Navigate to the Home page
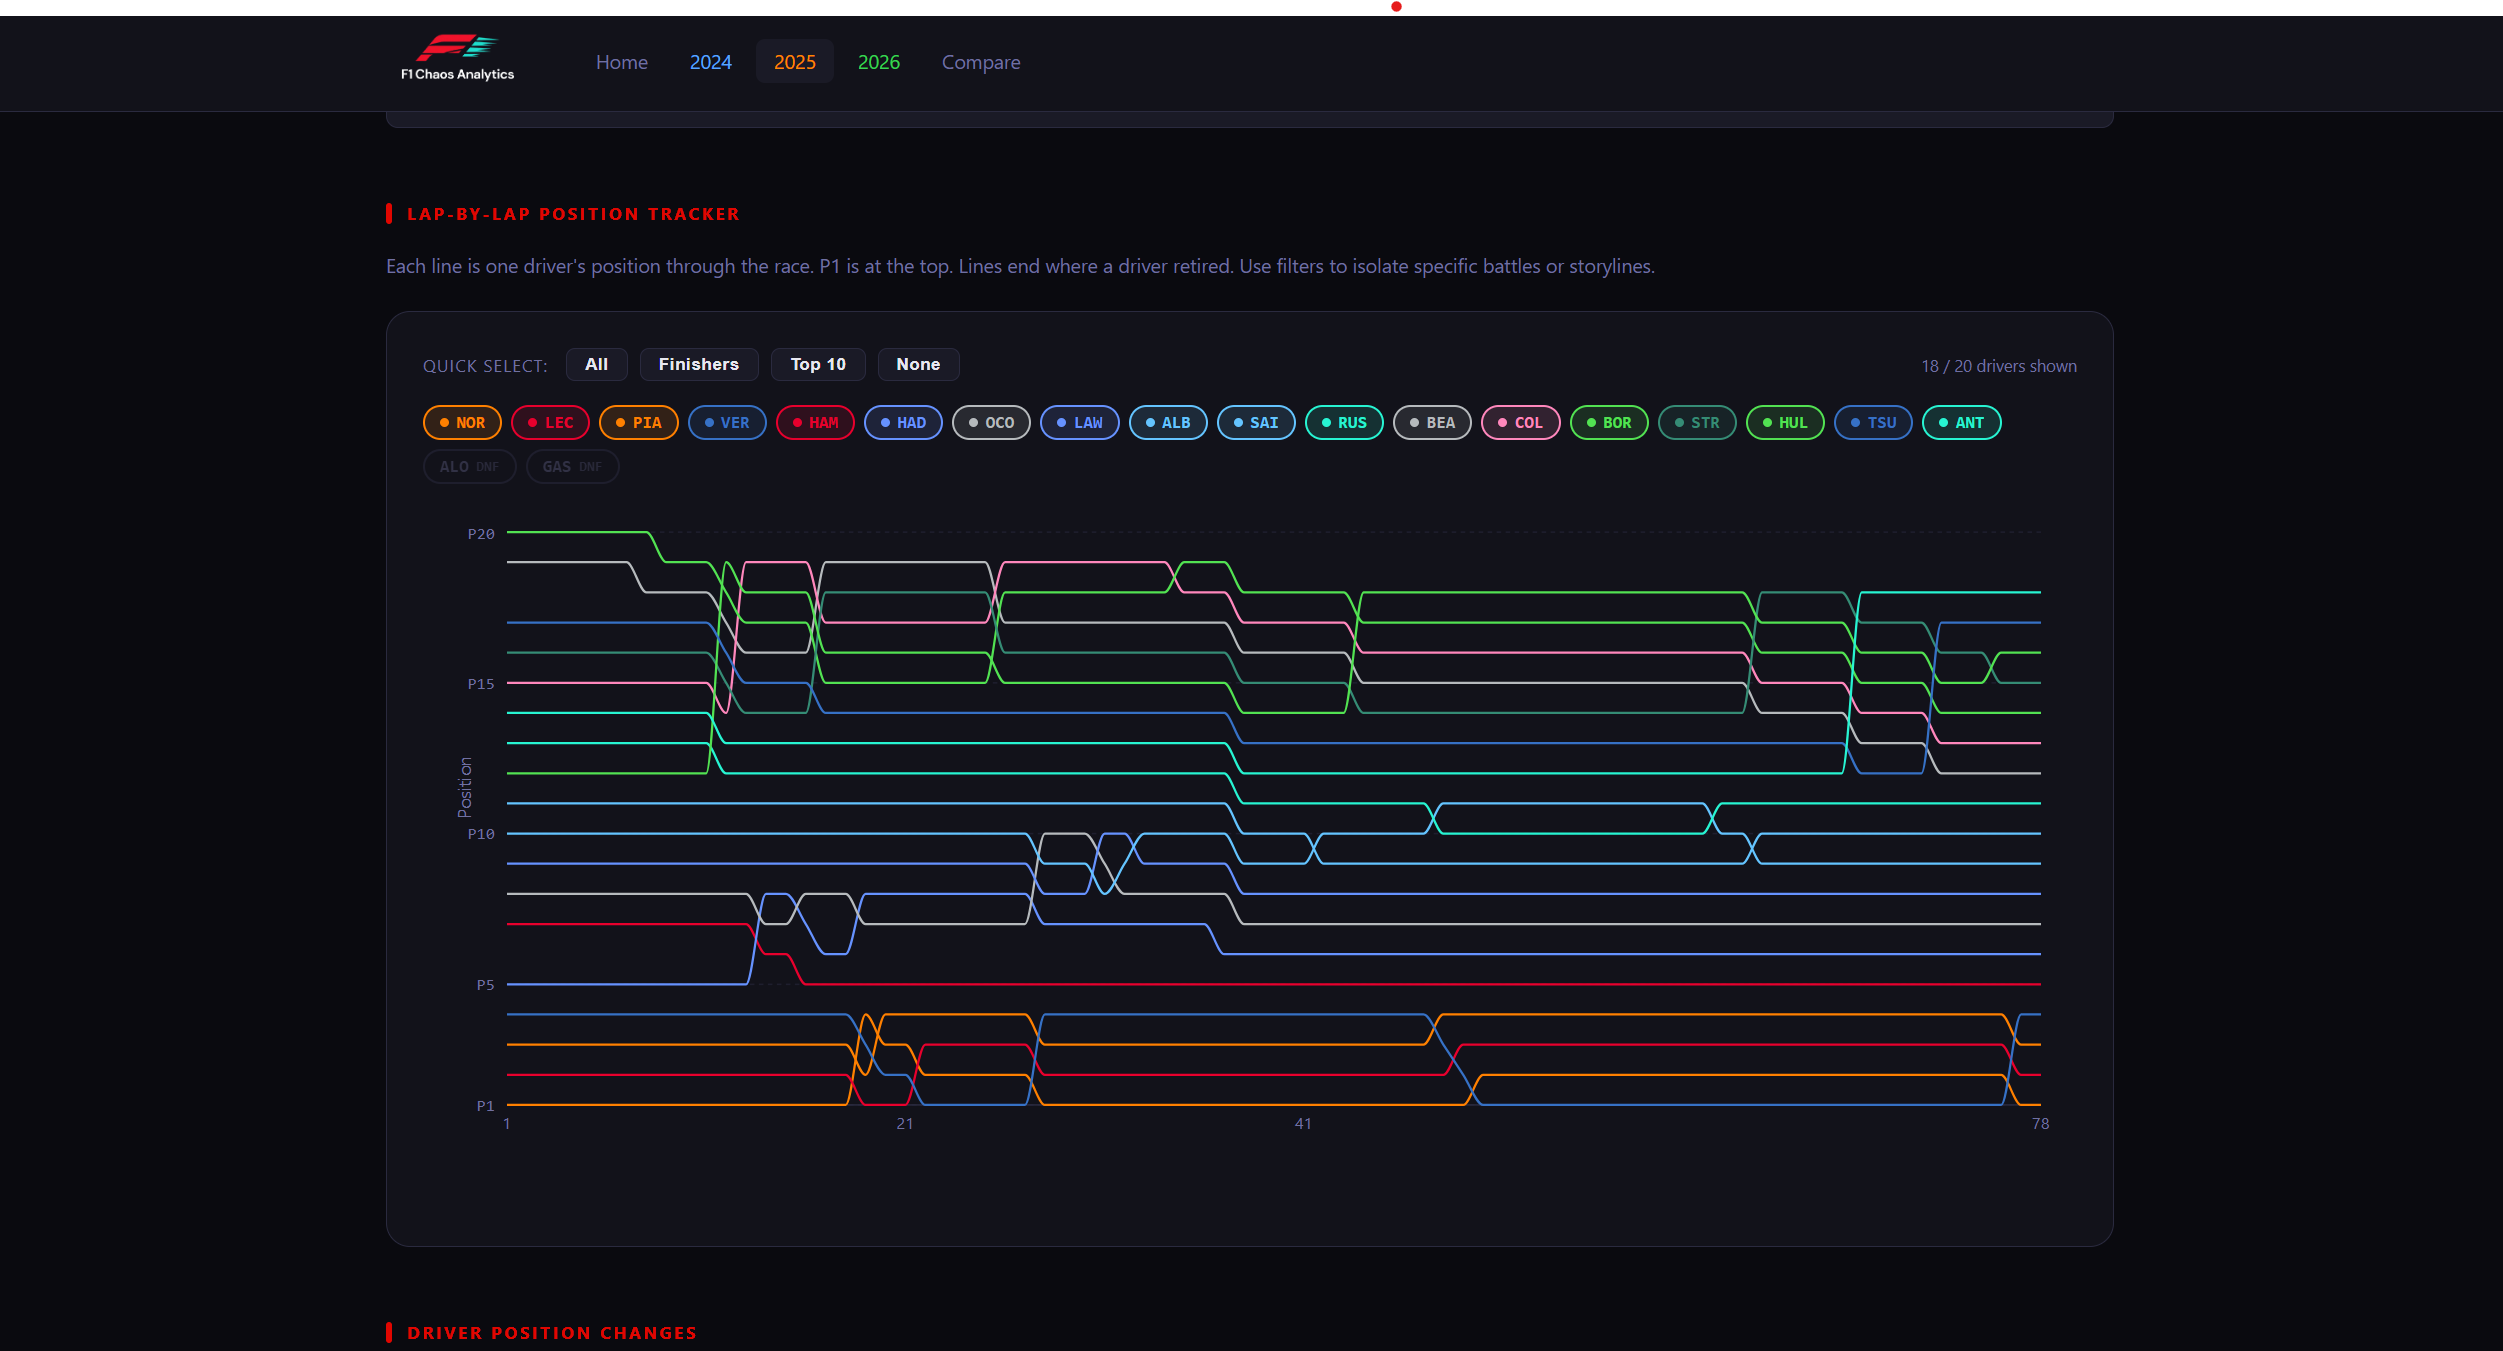This screenshot has width=2503, height=1351. pos(621,61)
